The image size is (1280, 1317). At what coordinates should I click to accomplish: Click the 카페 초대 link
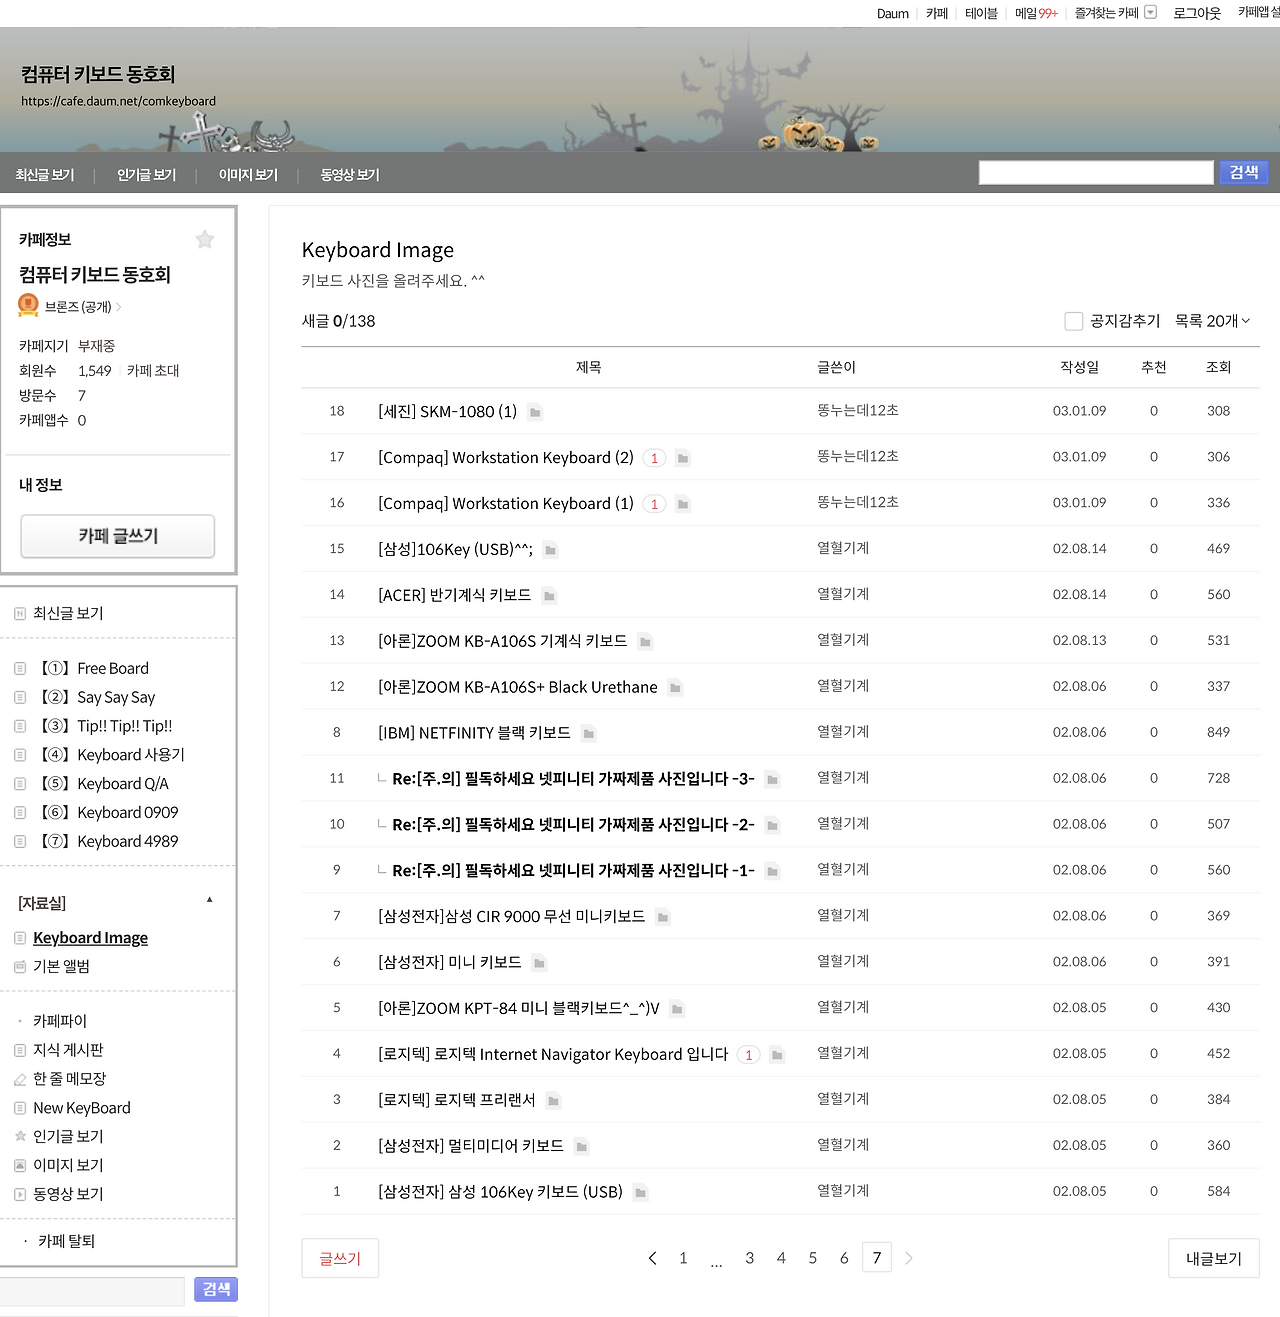point(153,371)
